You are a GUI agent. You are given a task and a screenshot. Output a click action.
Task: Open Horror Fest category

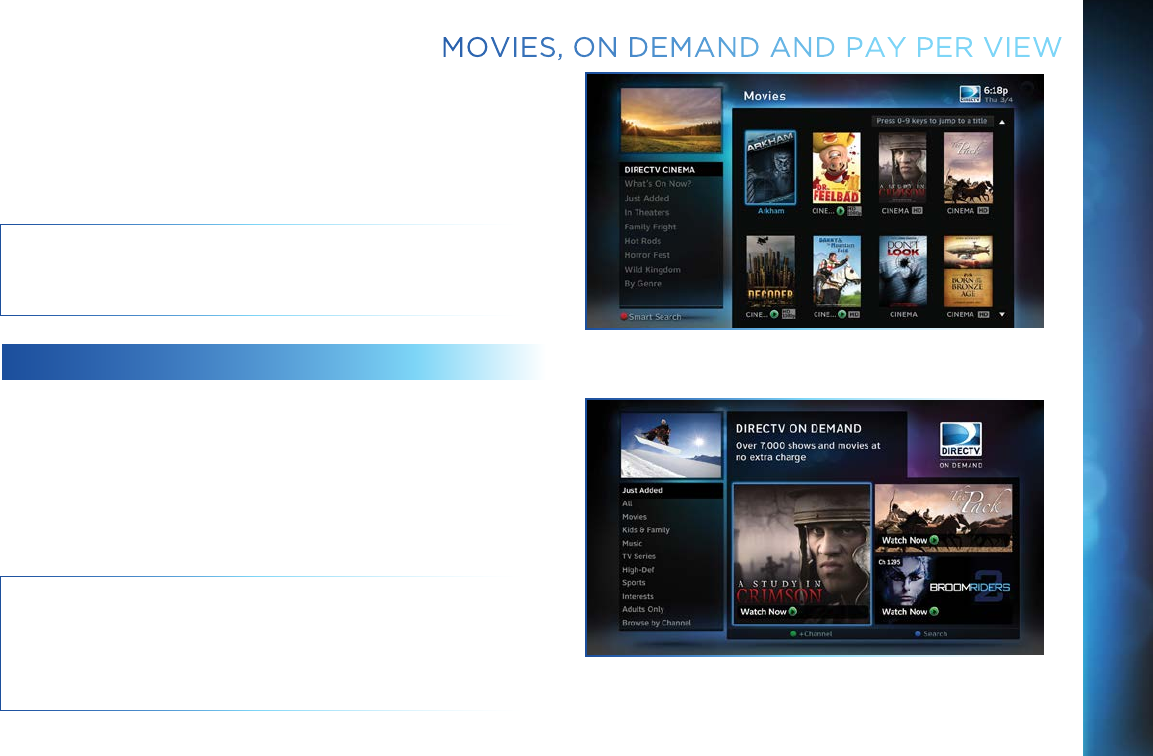(x=647, y=255)
